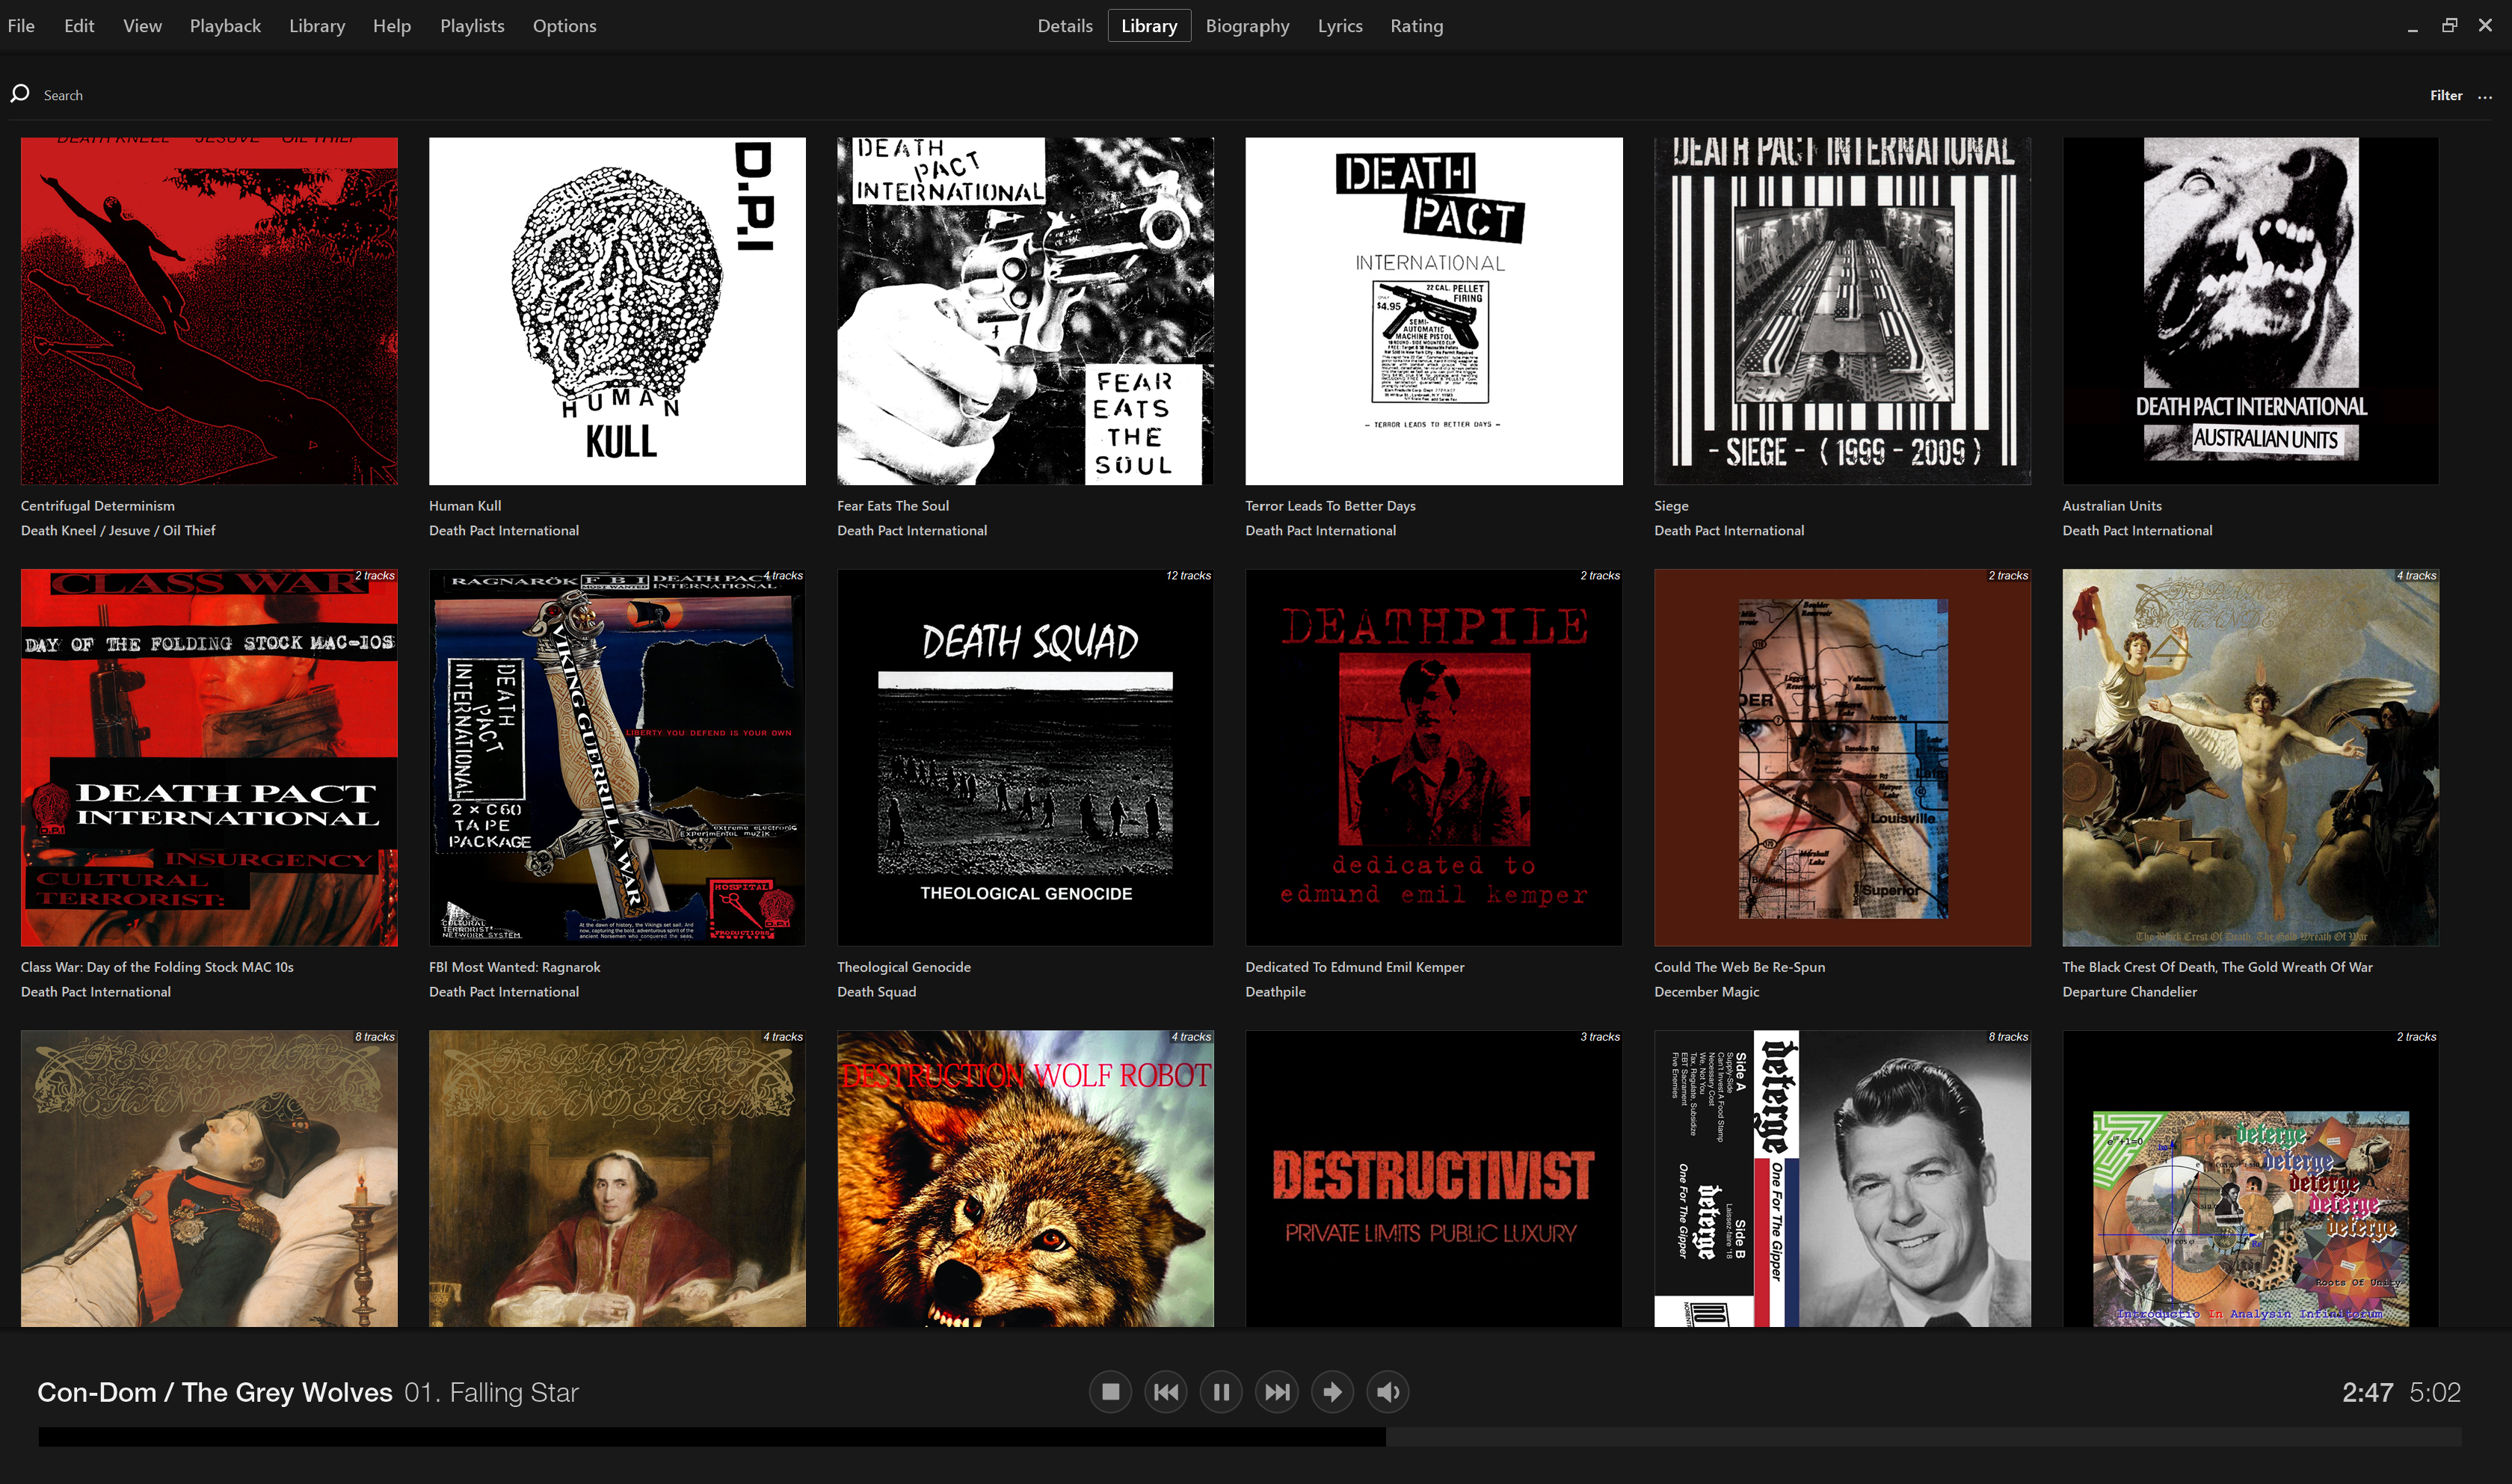Image resolution: width=2512 pixels, height=1484 pixels.
Task: Click 'Dedicated To Edmund Emil Kemper' title
Action: click(1355, 967)
